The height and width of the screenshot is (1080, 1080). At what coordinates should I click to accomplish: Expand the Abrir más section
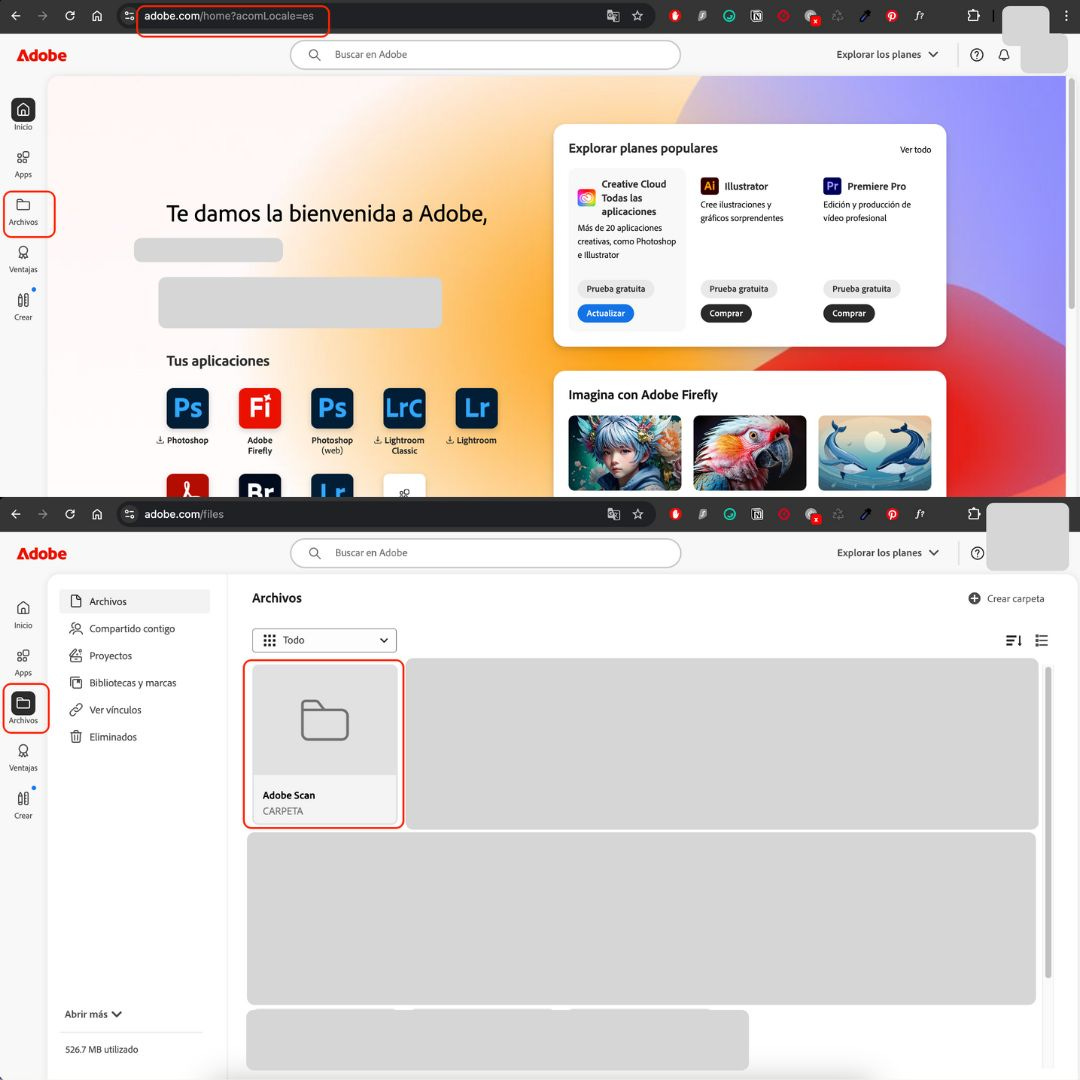pos(93,1014)
